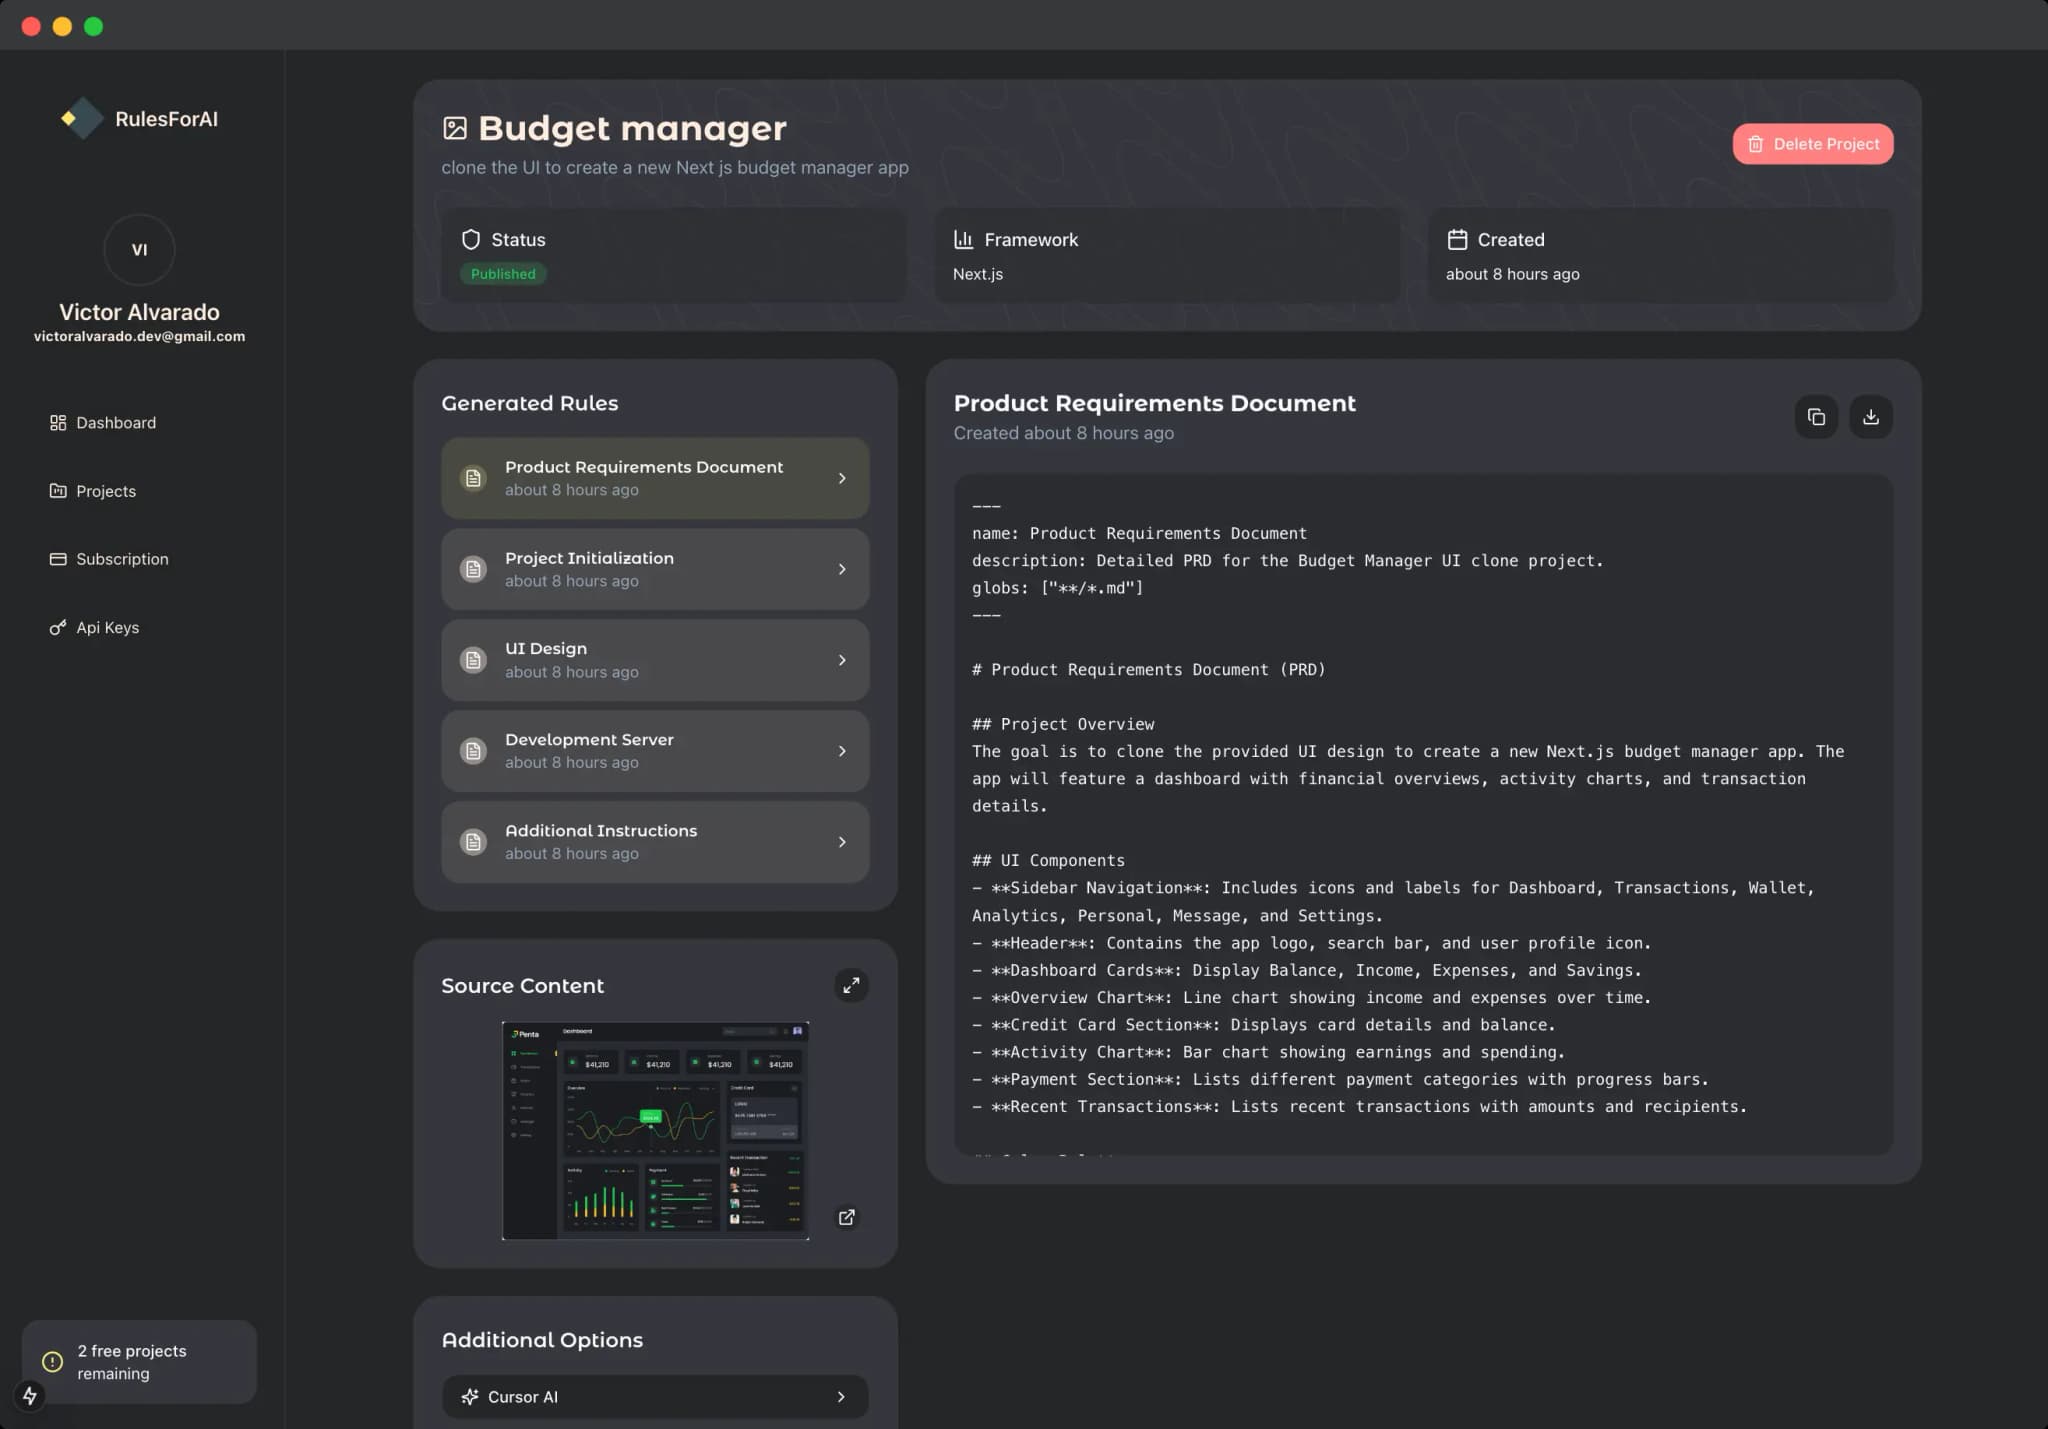Select the UI Design rule
2048x1429 pixels.
[655, 660]
